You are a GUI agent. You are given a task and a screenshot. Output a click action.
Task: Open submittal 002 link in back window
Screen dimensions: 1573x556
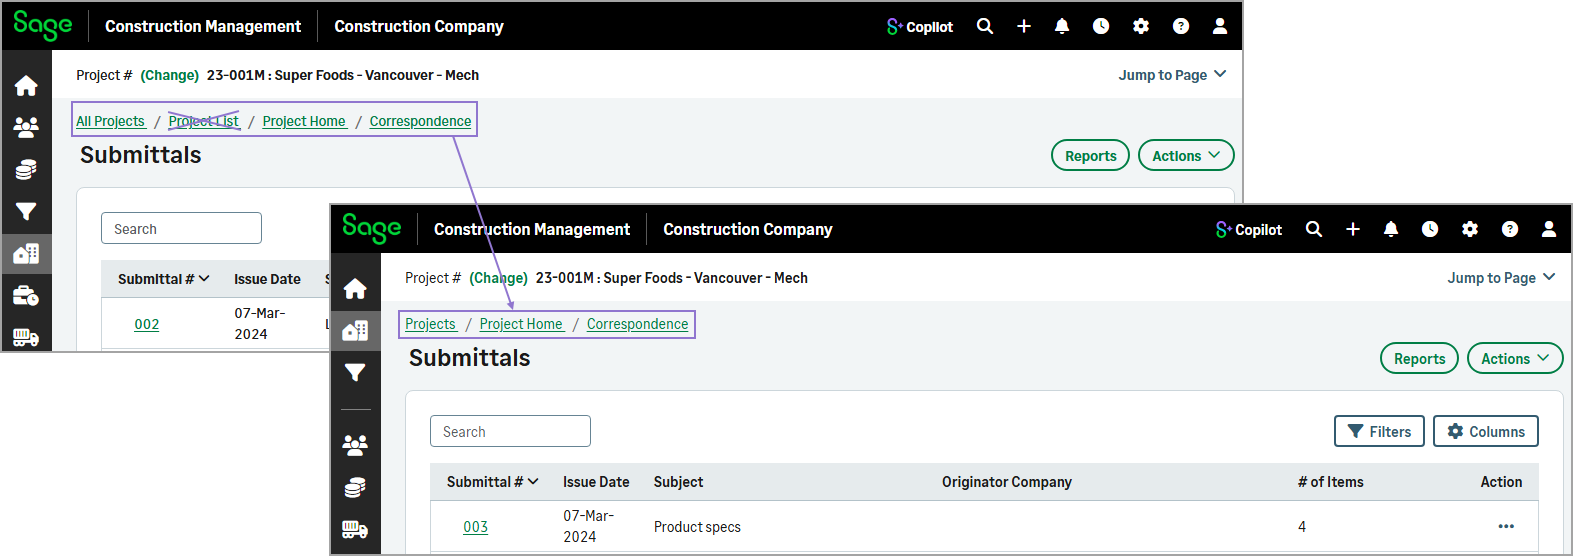click(147, 324)
